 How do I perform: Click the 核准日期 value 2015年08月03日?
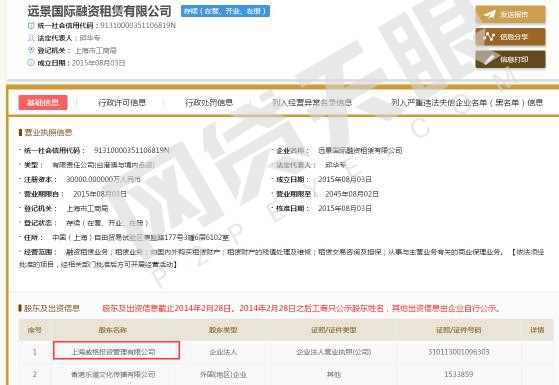tap(345, 208)
